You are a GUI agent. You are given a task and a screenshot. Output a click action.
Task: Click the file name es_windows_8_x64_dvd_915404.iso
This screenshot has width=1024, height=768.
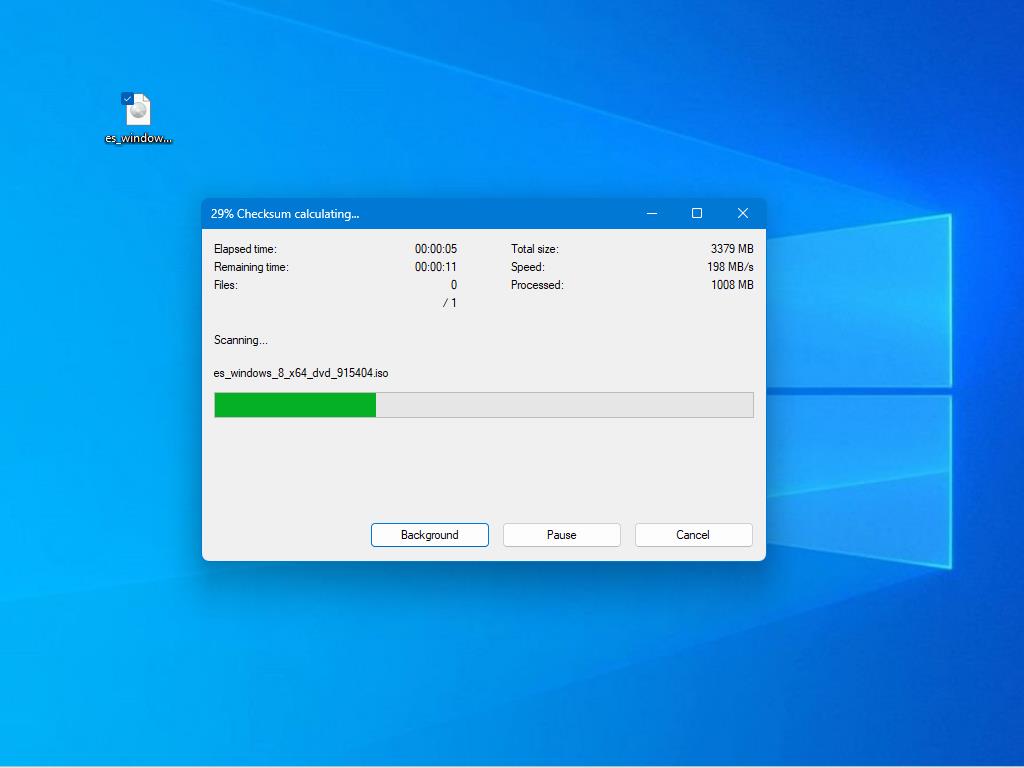click(x=301, y=373)
